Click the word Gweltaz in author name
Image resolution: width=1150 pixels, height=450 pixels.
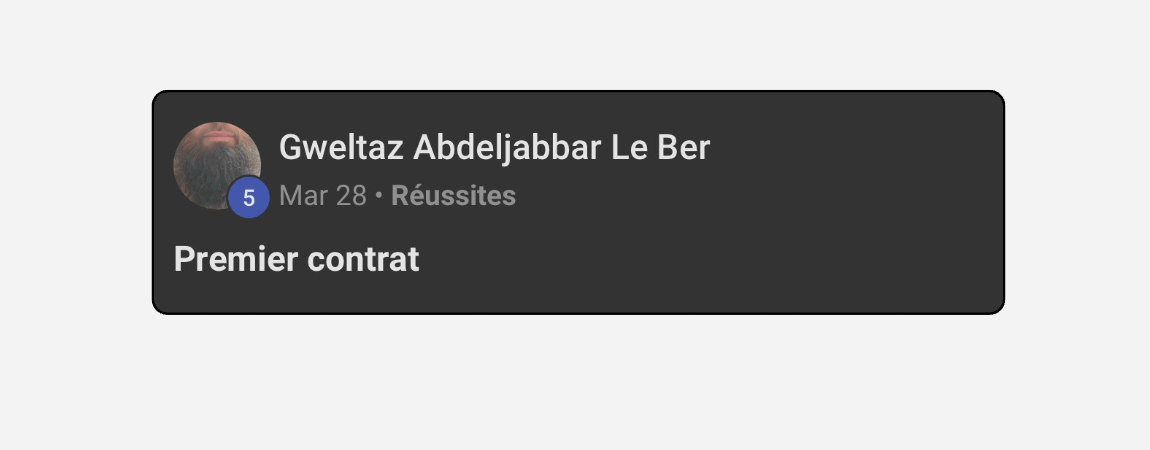pyautogui.click(x=342, y=147)
